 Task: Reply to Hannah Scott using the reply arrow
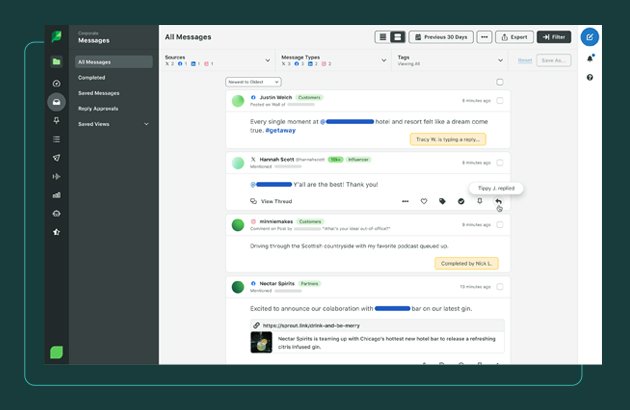click(498, 201)
